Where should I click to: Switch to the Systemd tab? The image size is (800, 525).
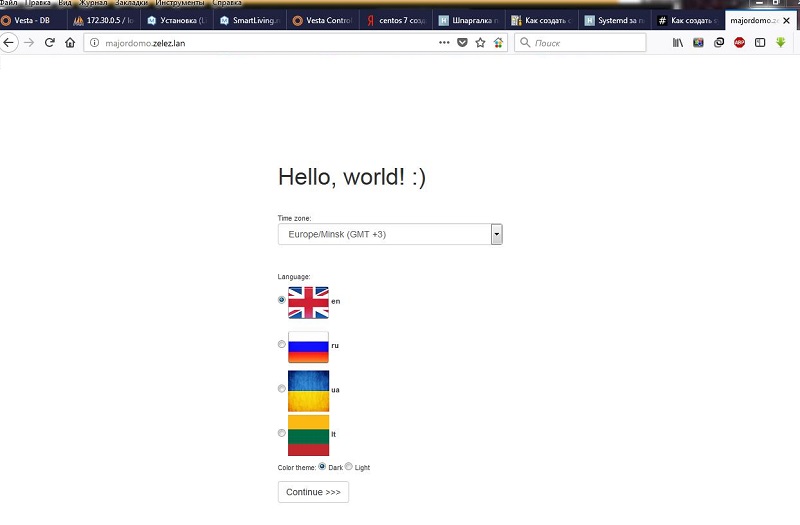click(615, 20)
